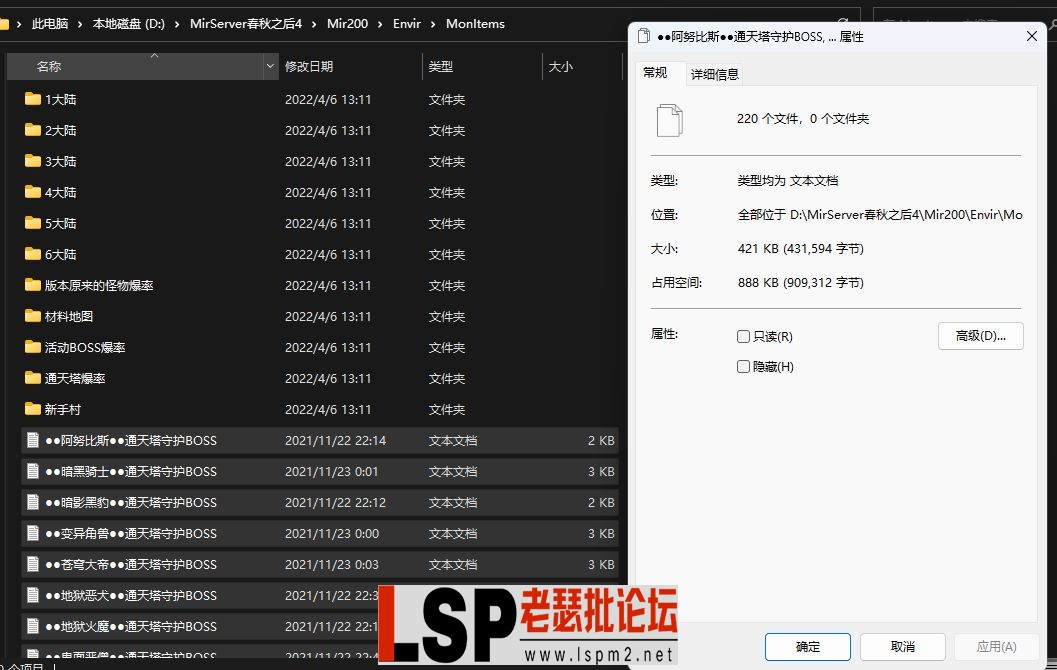Screen dimensions: 1057x670
Task: Switch to the 常规 tab
Action: coord(655,73)
